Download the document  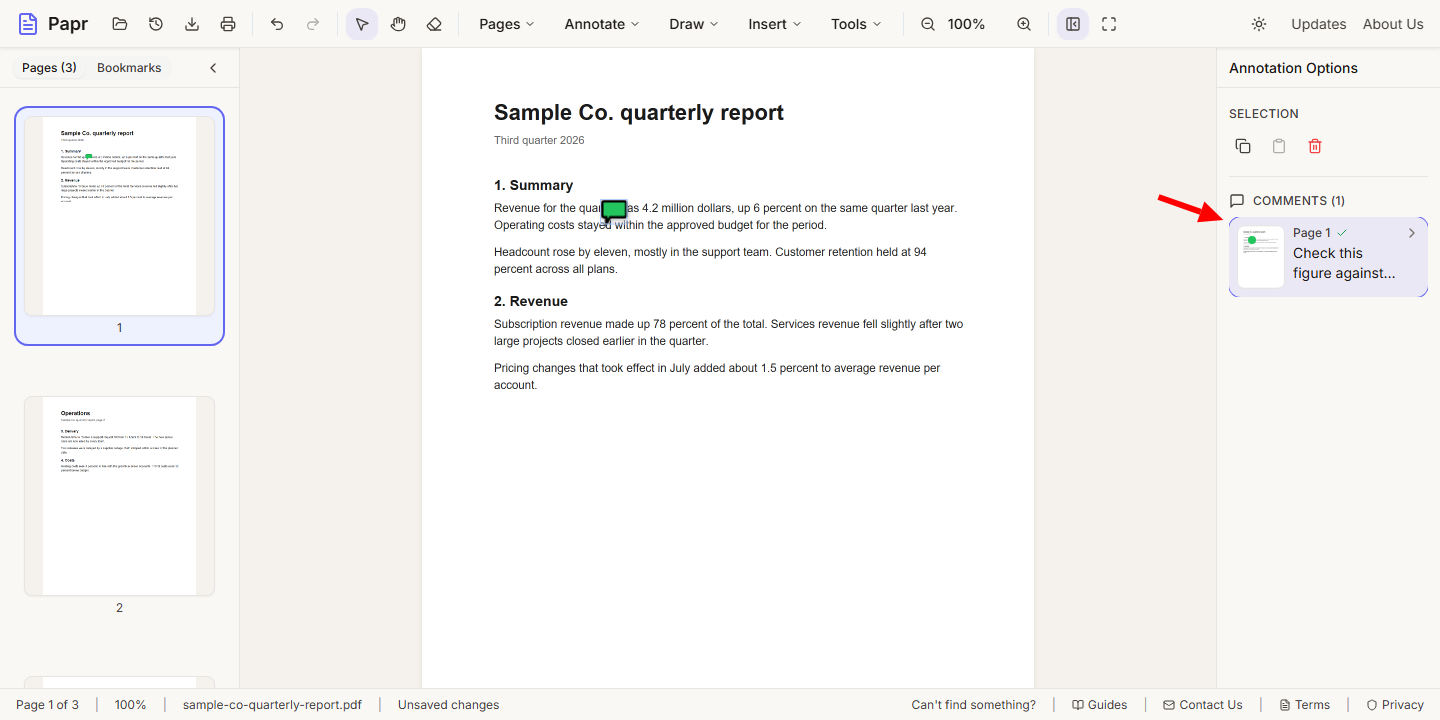192,24
